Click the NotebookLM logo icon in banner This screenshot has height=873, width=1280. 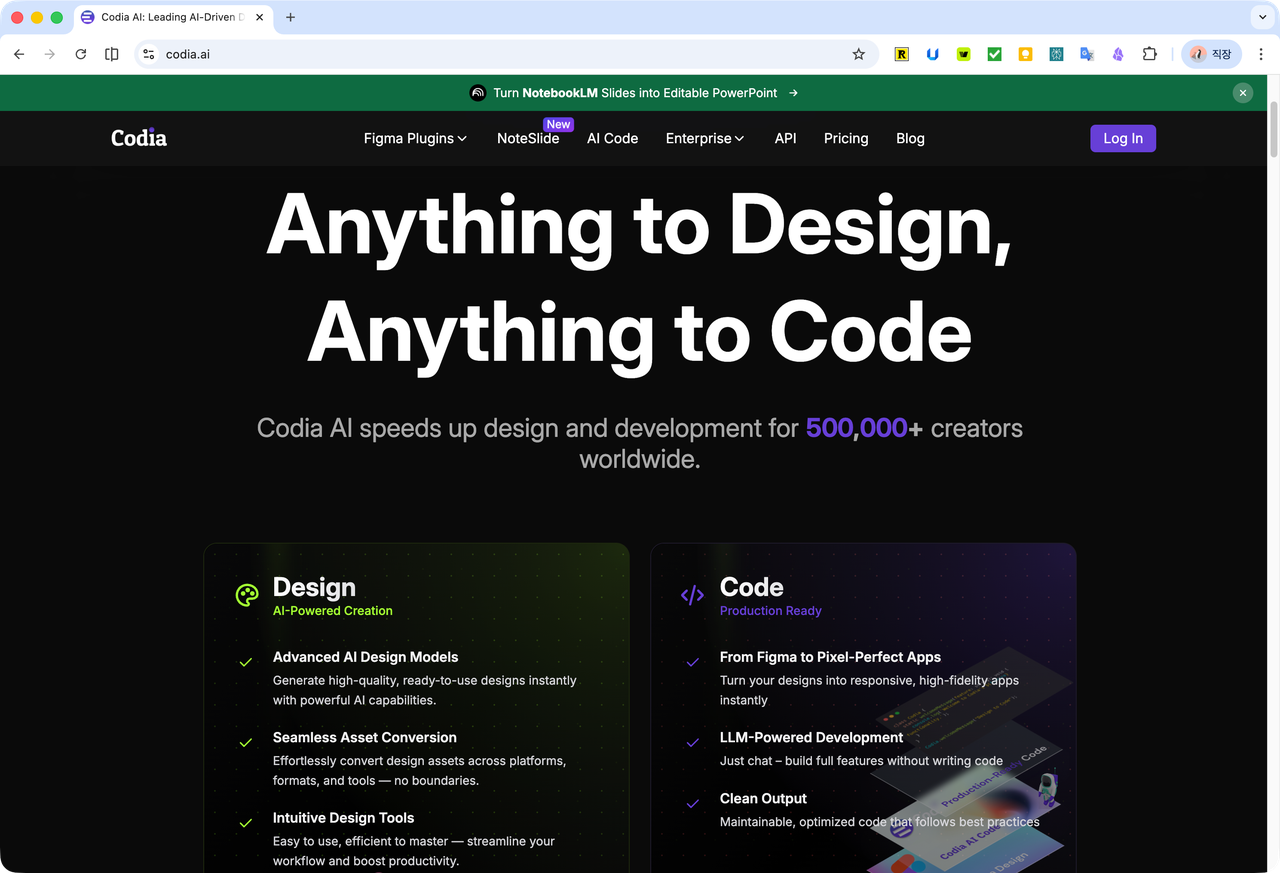pyautogui.click(x=478, y=93)
